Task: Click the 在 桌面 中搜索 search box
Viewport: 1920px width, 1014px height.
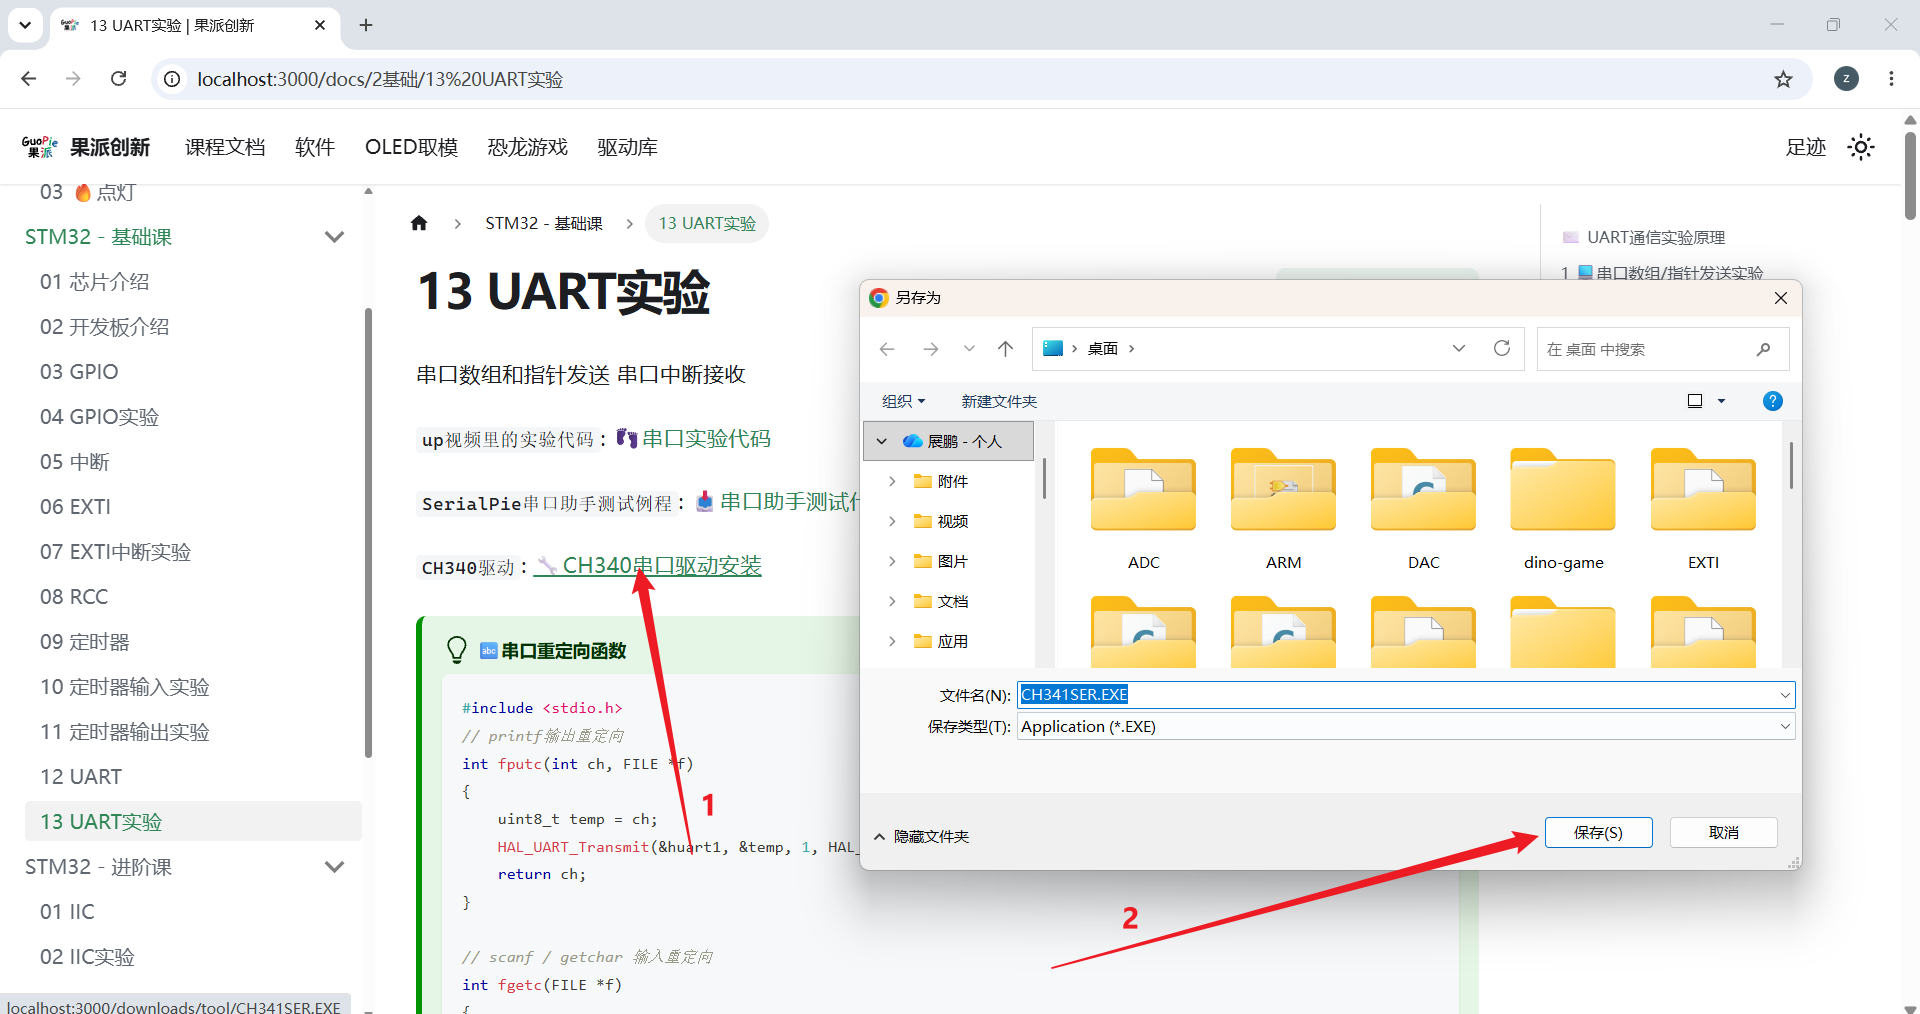Action: (x=1662, y=349)
